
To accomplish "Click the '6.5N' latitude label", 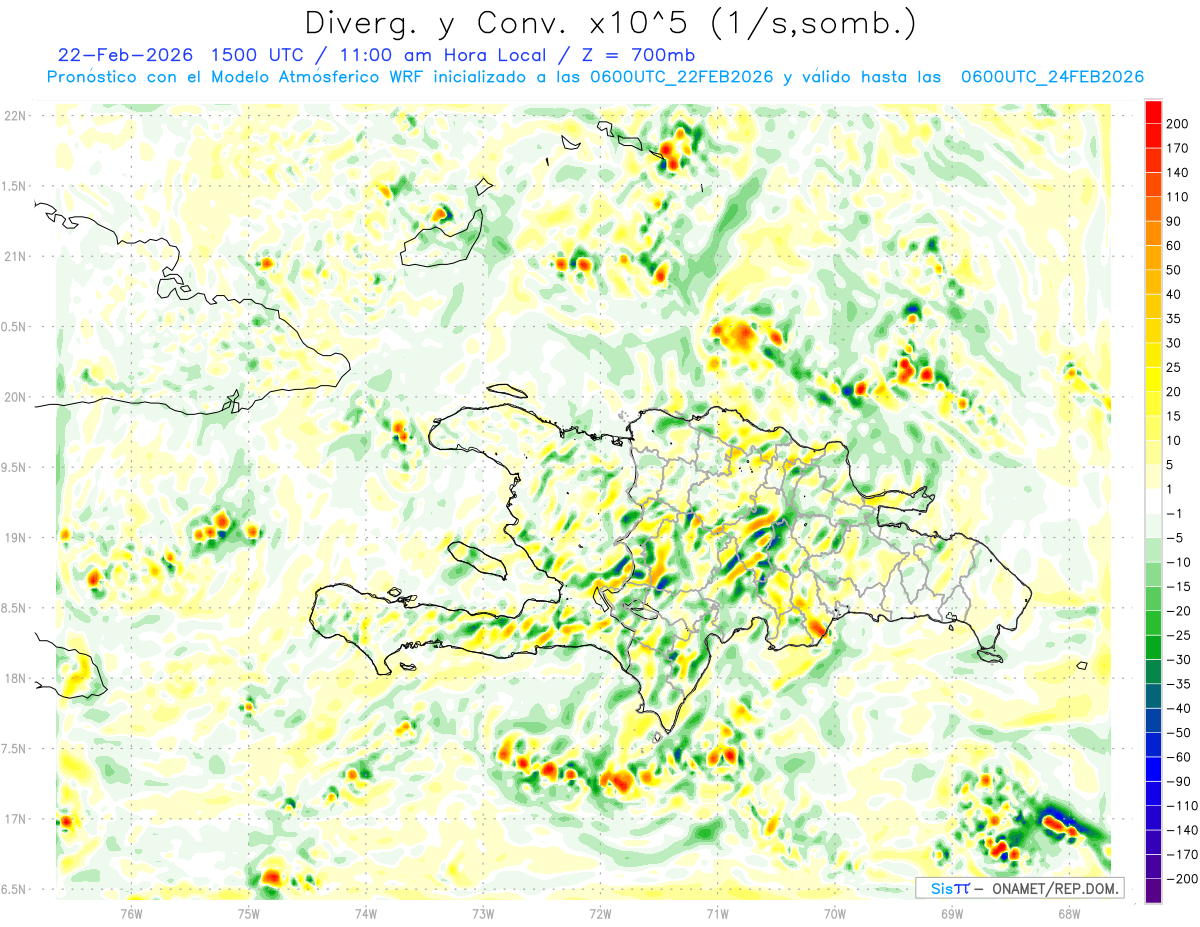I will tap(13, 890).
